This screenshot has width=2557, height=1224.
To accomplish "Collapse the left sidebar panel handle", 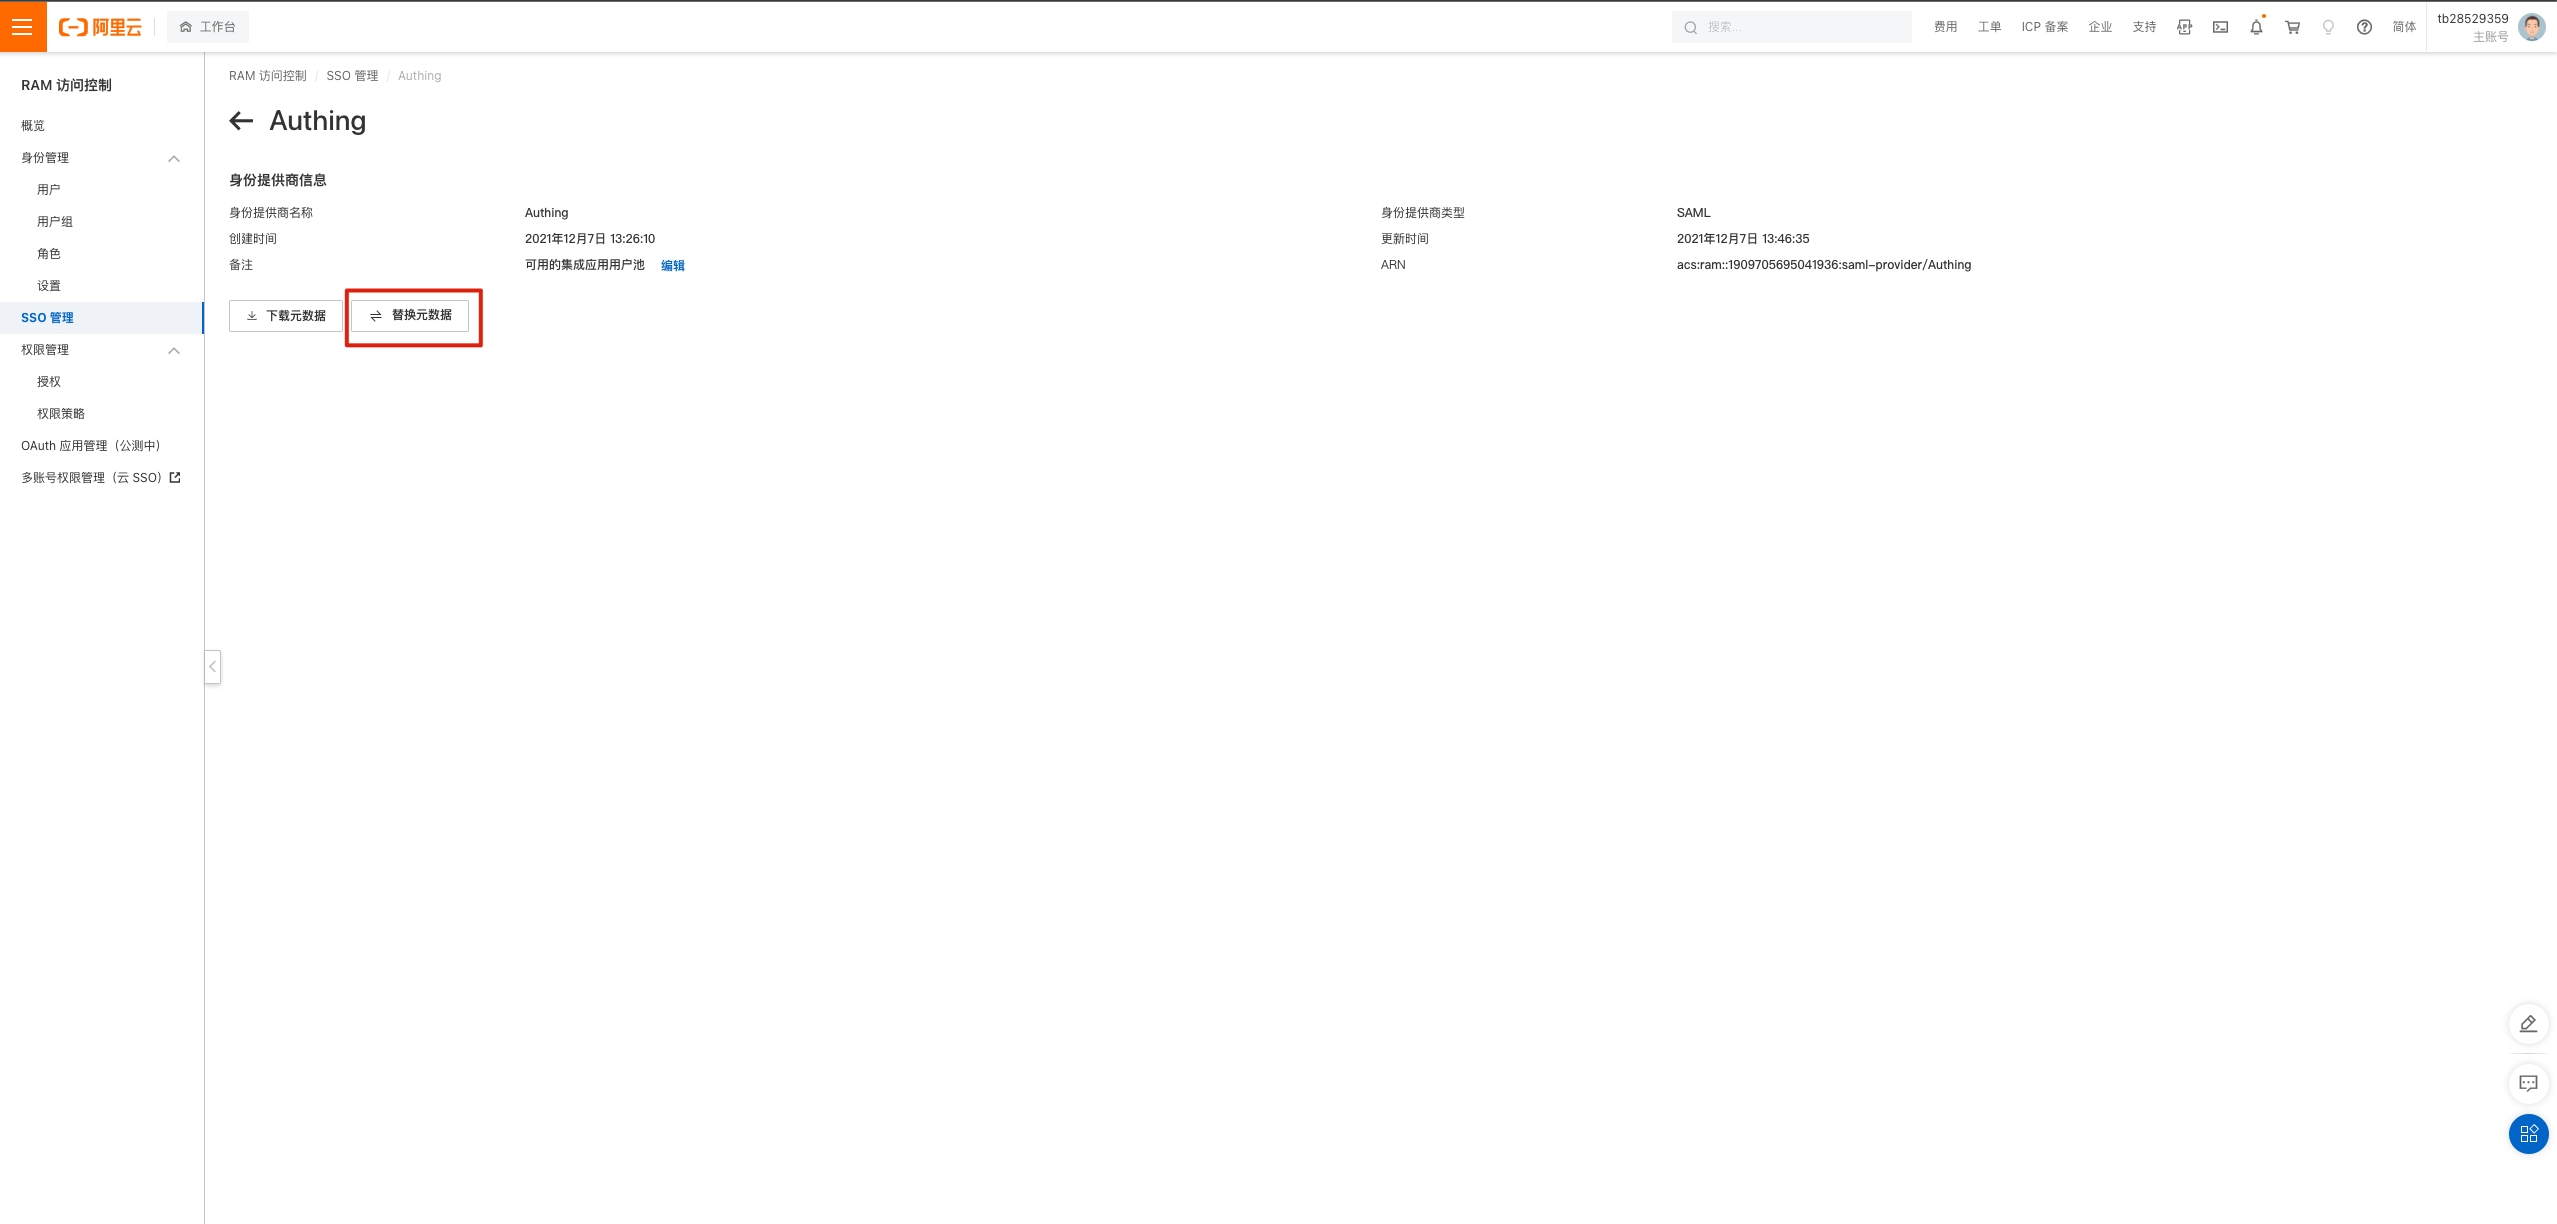I will pyautogui.click(x=212, y=666).
